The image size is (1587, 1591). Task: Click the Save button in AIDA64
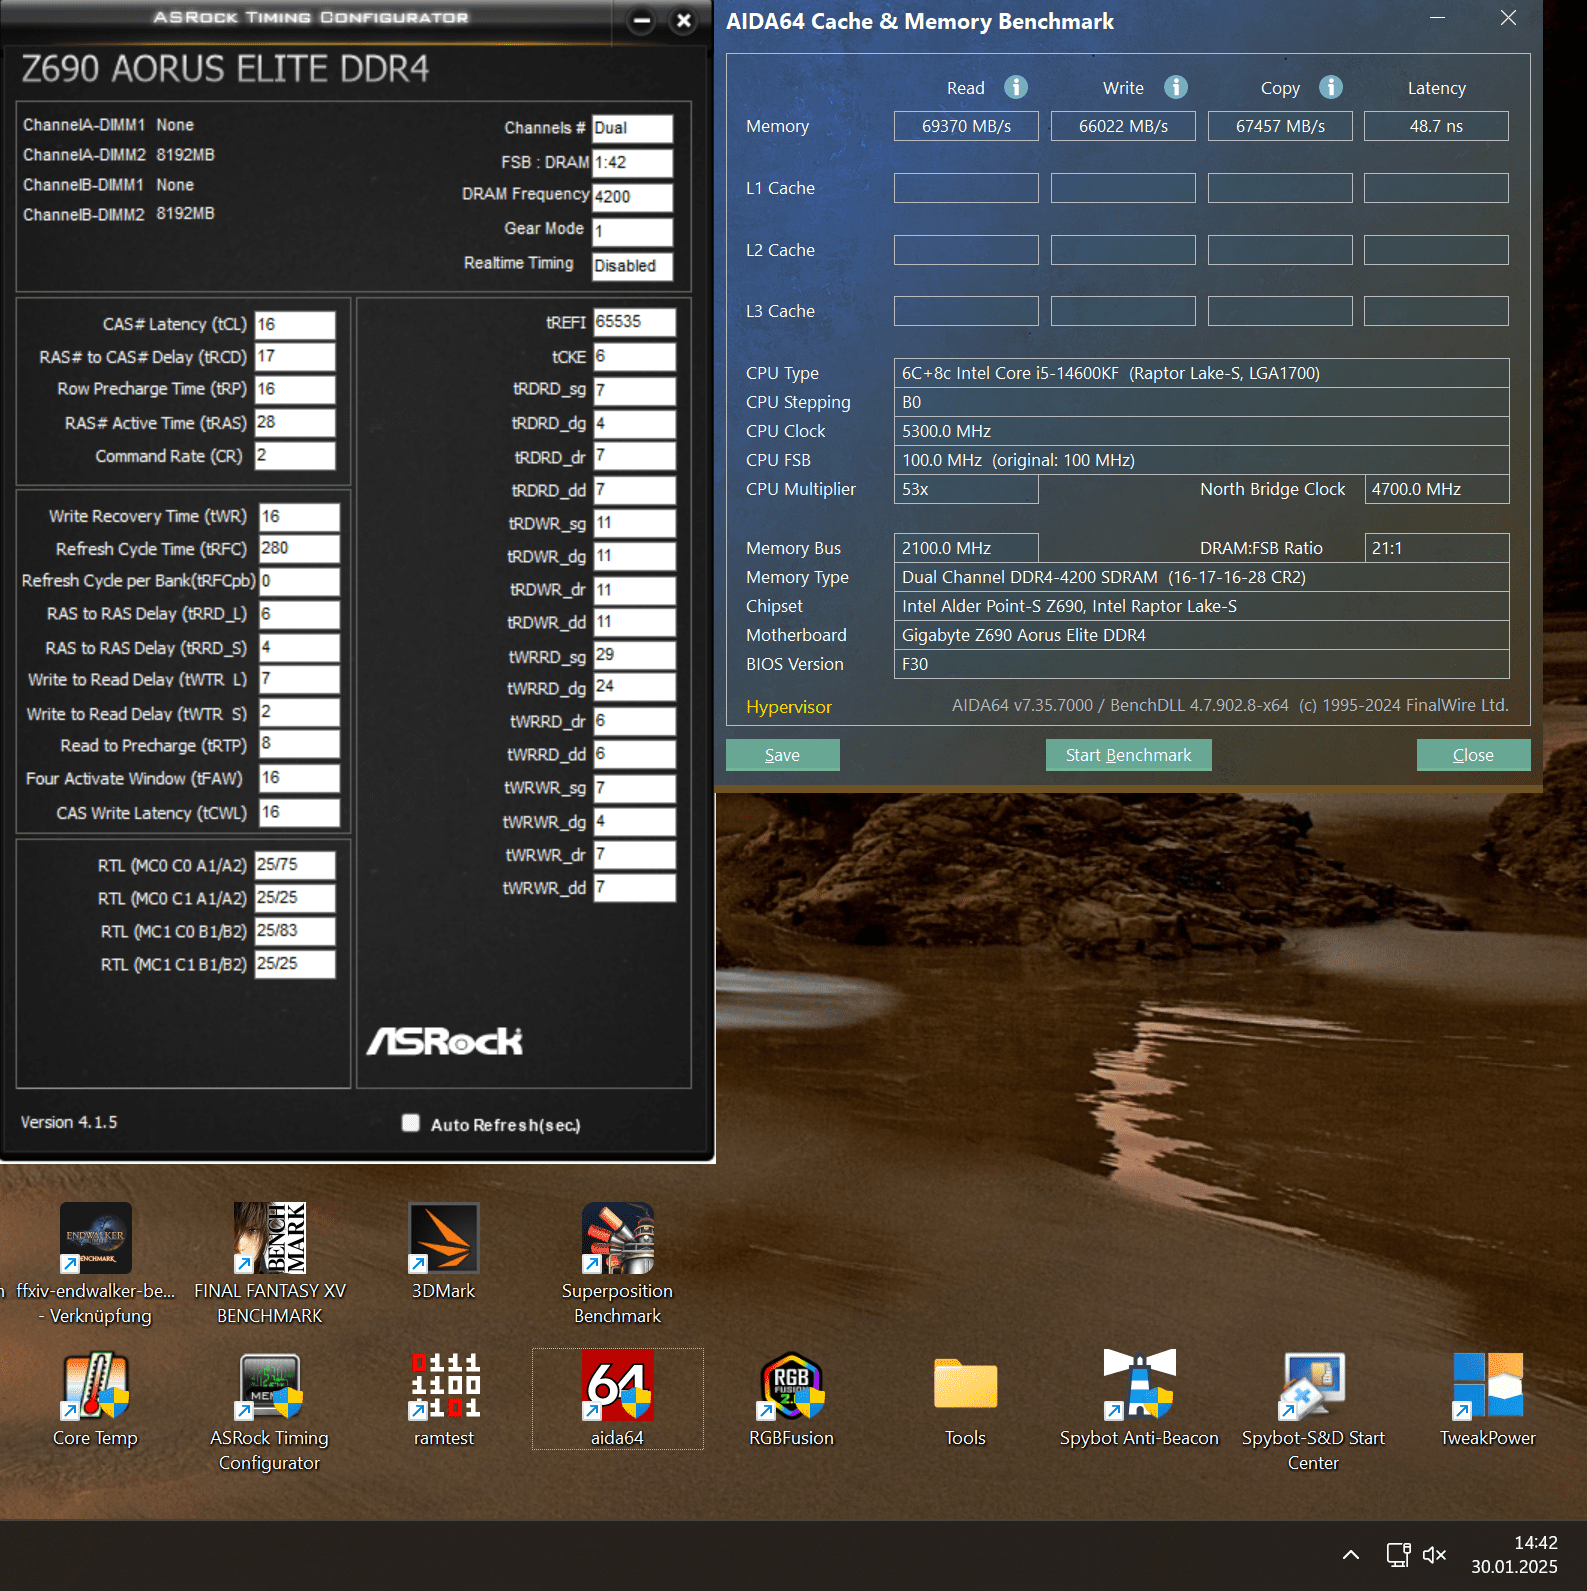click(782, 755)
